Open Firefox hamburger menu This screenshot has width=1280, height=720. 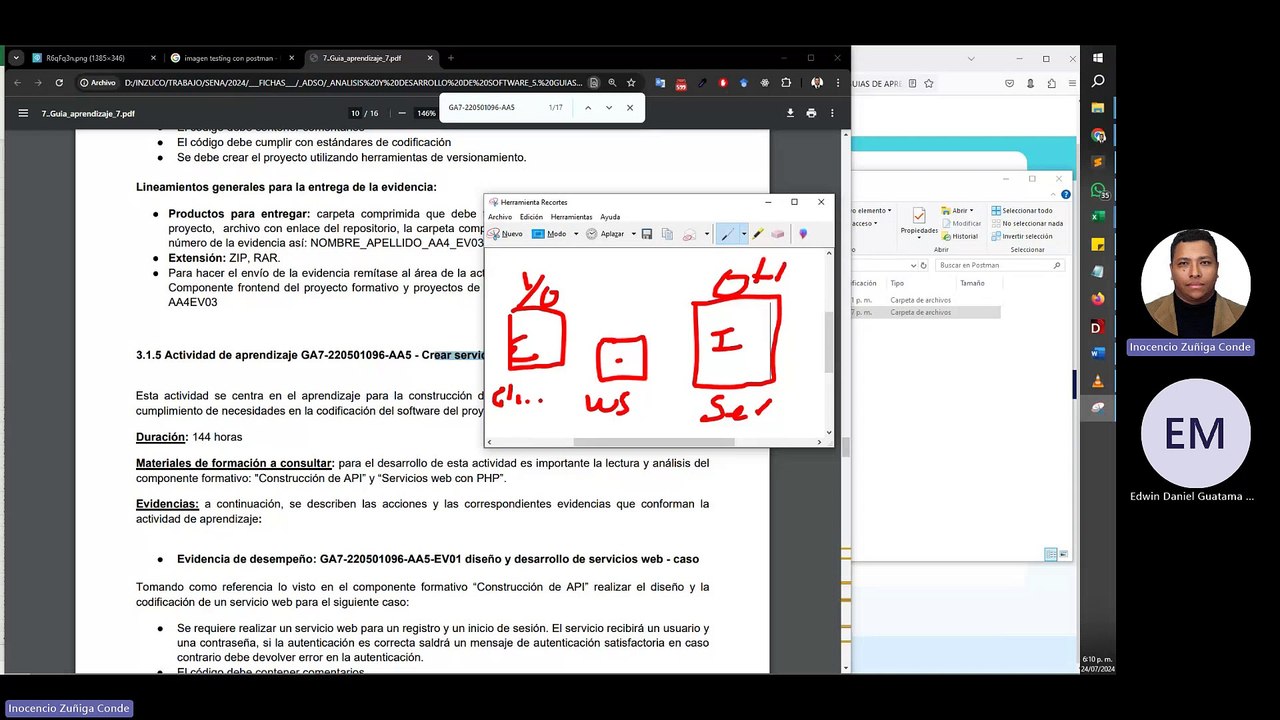click(x=1070, y=84)
